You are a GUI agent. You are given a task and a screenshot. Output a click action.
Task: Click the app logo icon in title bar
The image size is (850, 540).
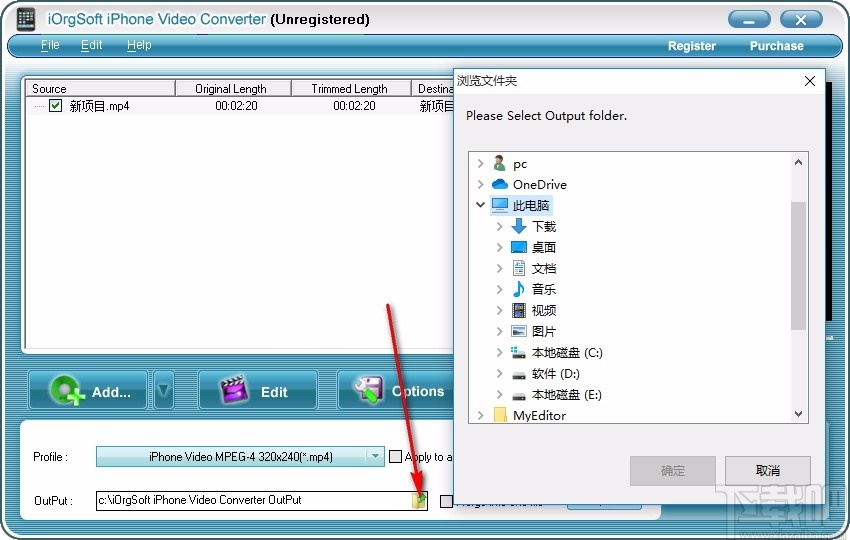pyautogui.click(x=25, y=19)
